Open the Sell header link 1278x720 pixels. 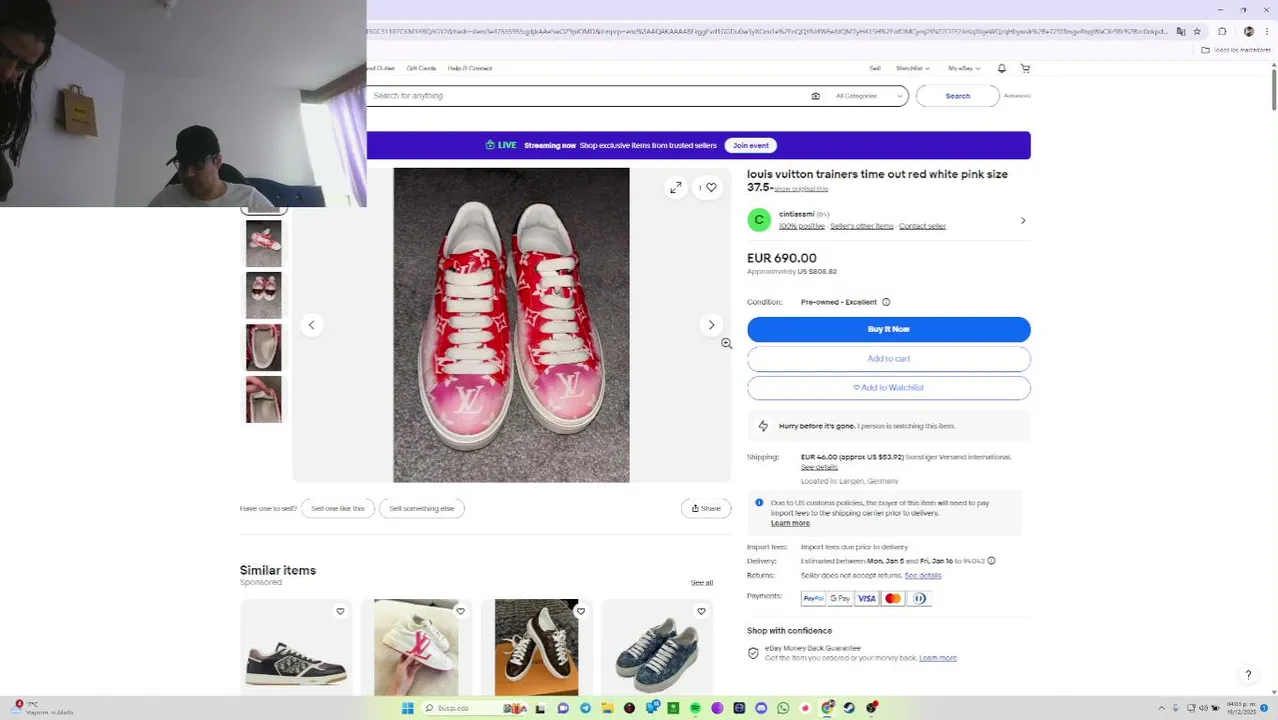pos(875,68)
